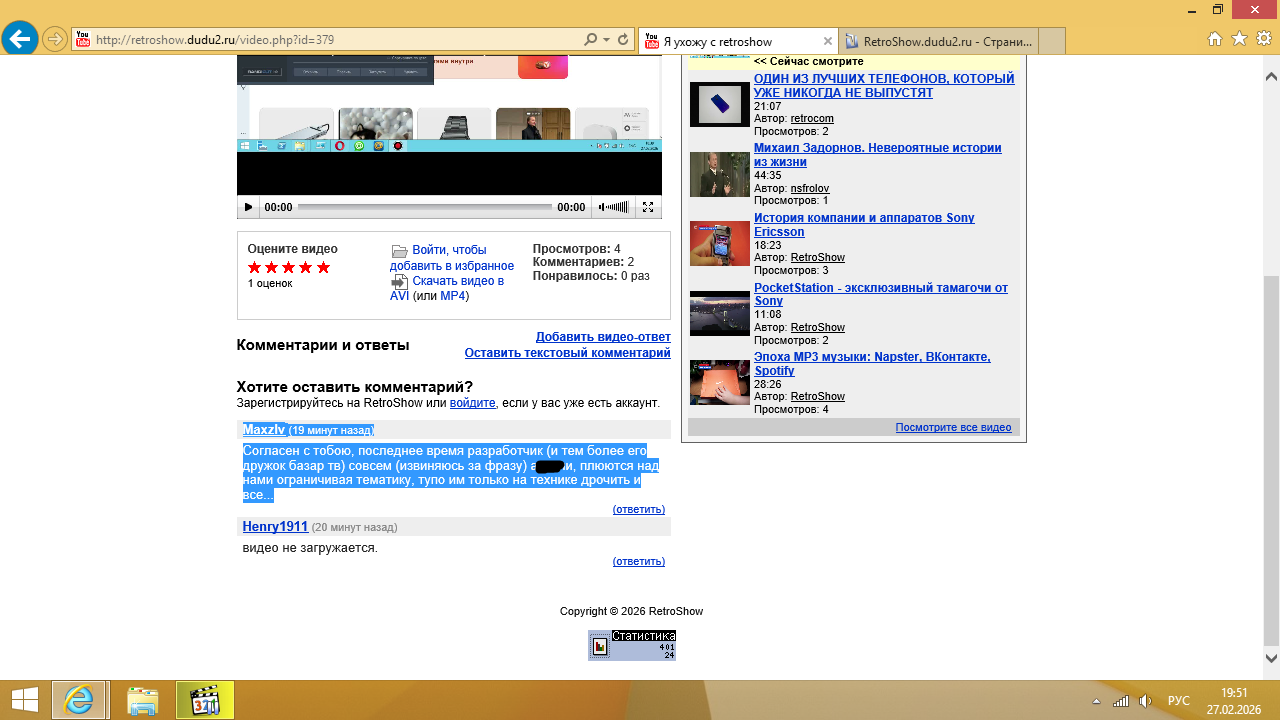Close the 'Я ухожу с retroshow' tab

(x=827, y=41)
